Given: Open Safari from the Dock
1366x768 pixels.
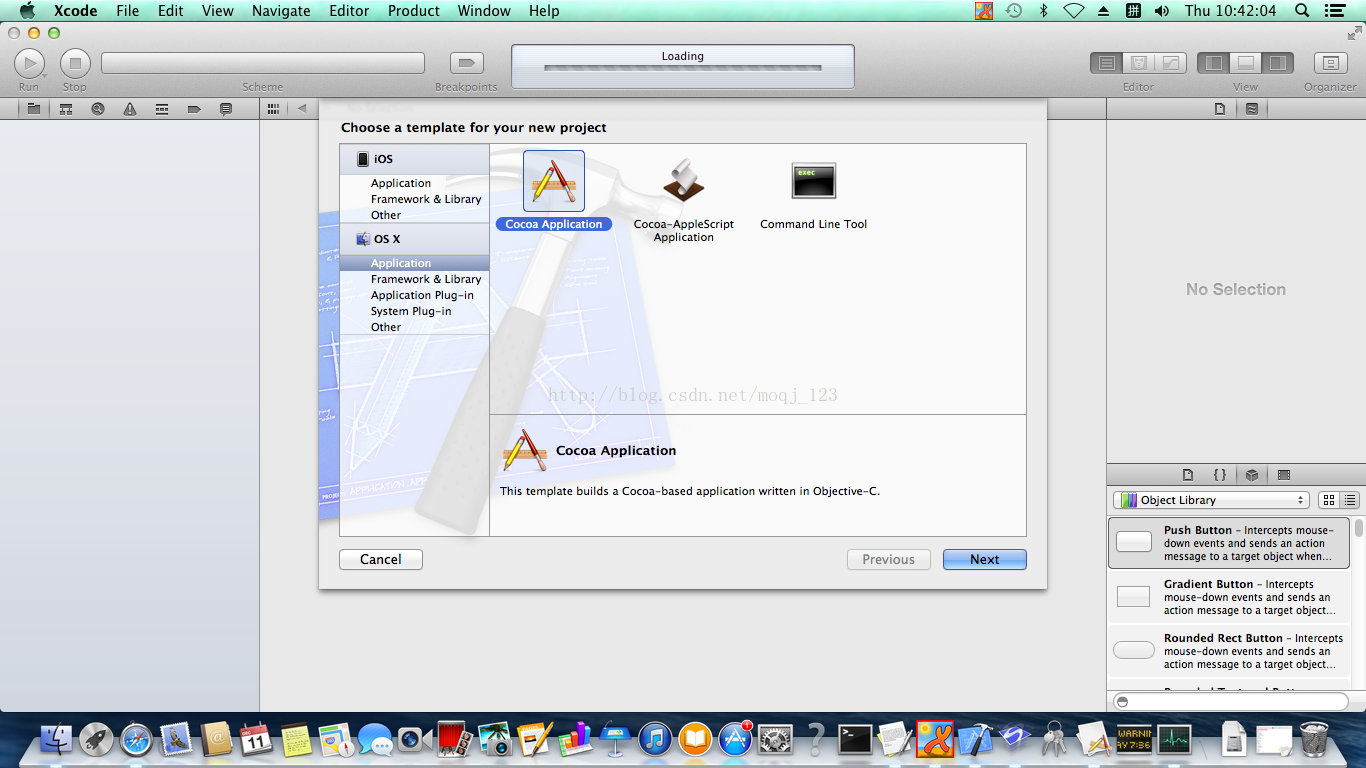Looking at the screenshot, I should [136, 740].
